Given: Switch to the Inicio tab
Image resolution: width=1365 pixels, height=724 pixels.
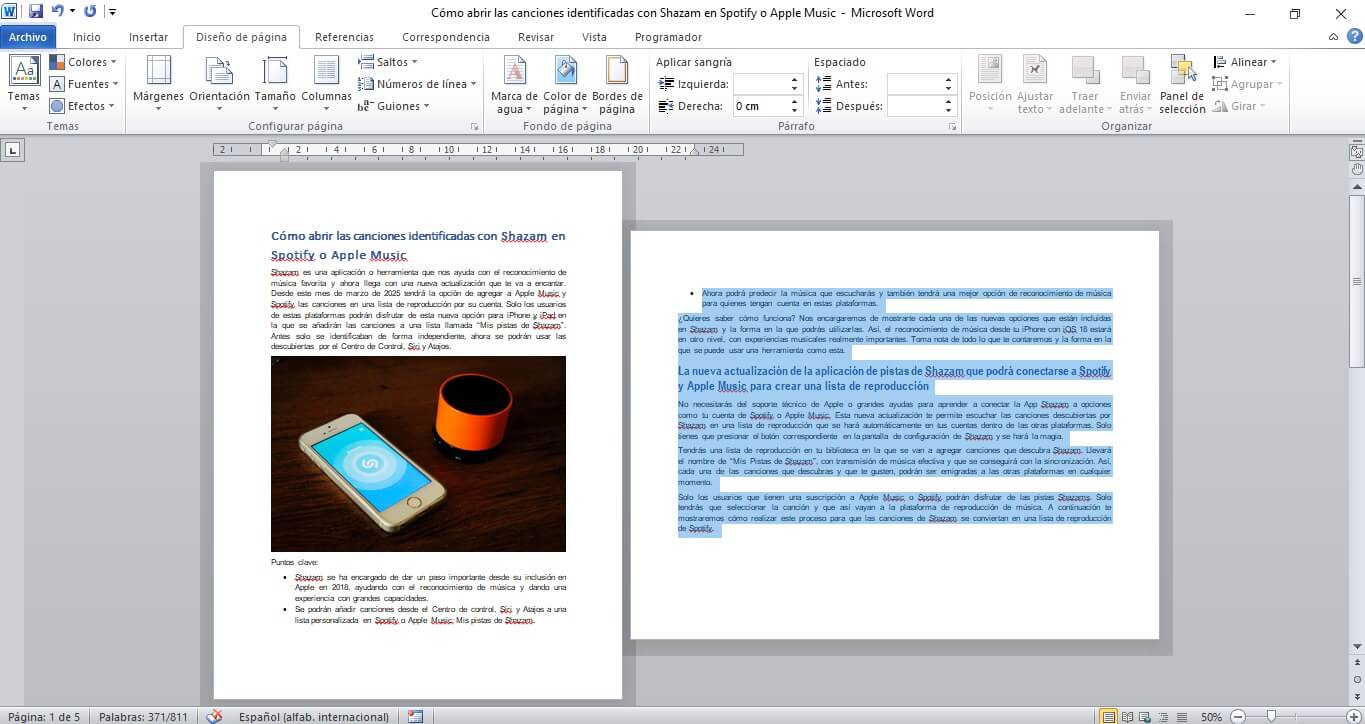Looking at the screenshot, I should tap(87, 37).
